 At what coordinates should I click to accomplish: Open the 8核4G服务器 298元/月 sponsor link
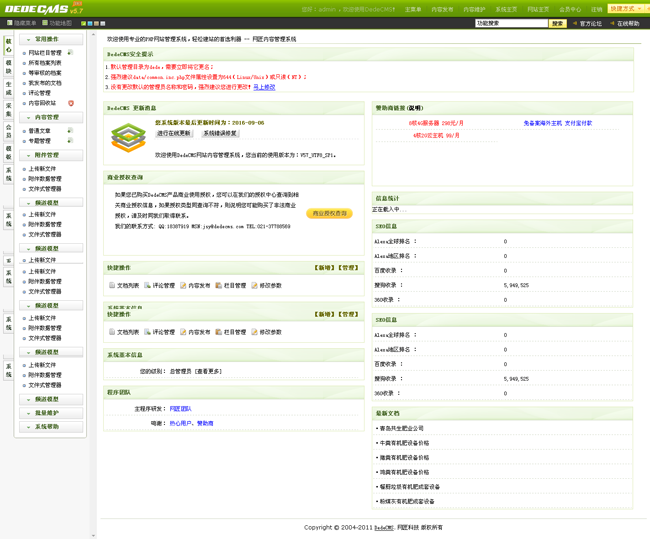[x=436, y=123]
